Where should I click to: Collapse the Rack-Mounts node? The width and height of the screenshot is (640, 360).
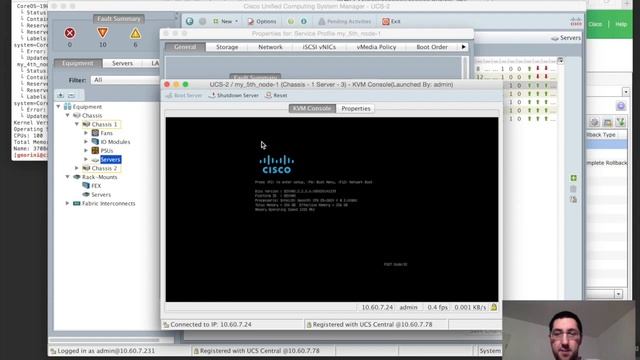click(67, 177)
